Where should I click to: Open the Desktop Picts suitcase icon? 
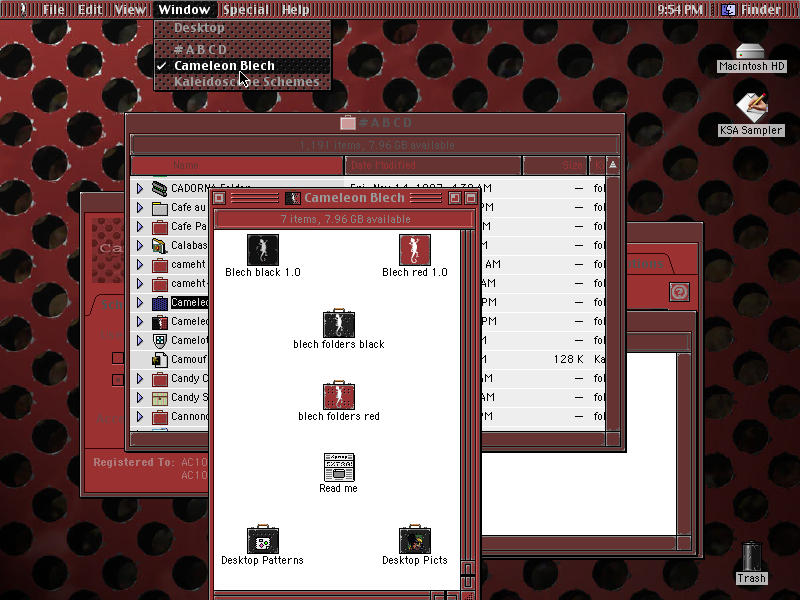(414, 539)
